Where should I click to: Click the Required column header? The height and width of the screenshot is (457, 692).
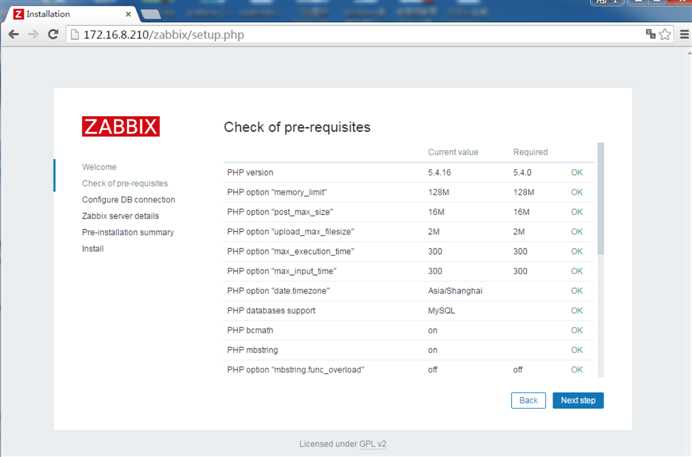[x=530, y=152]
